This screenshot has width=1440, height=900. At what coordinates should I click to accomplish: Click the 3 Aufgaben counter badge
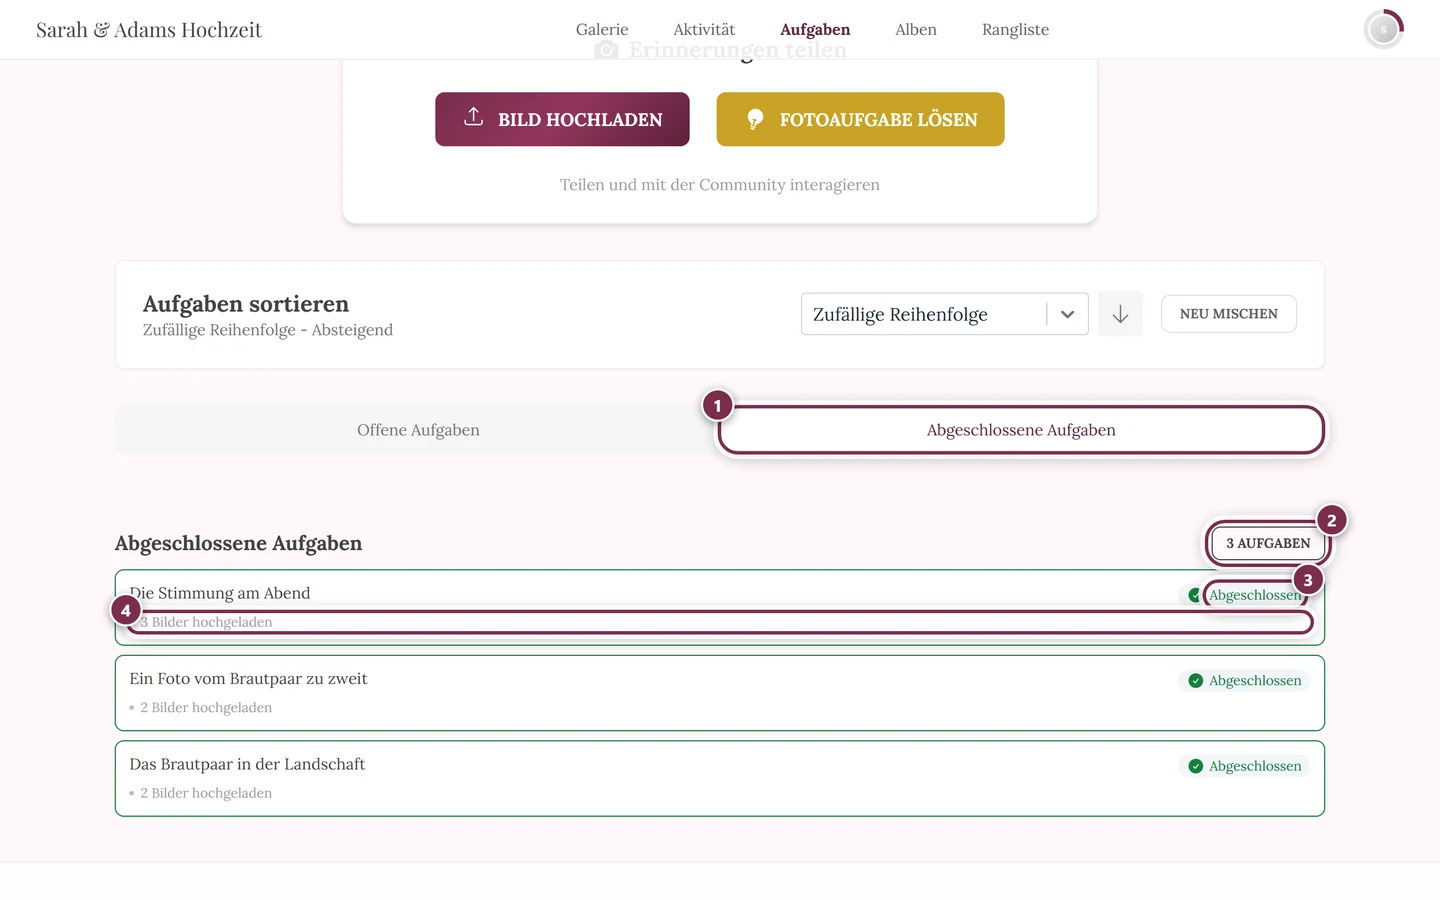1268,543
